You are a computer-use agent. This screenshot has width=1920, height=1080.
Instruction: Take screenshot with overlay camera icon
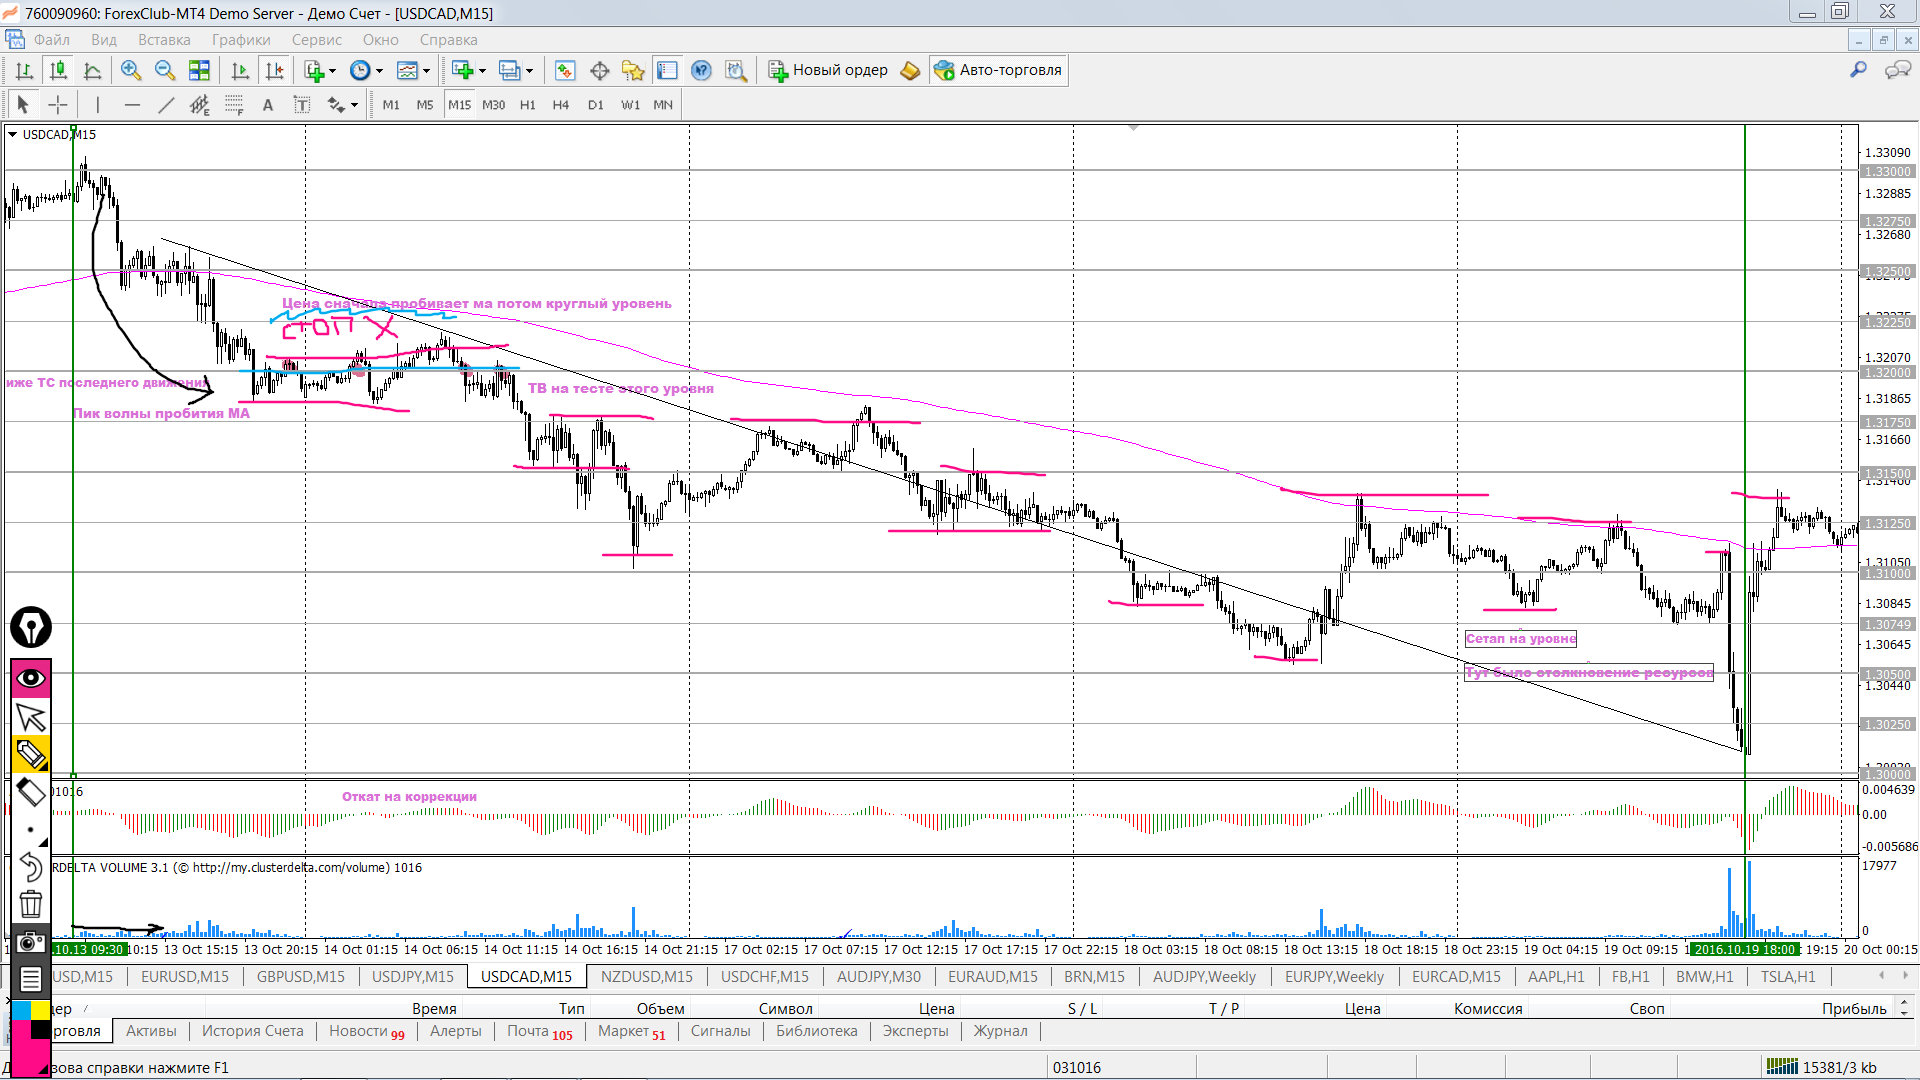tap(31, 942)
